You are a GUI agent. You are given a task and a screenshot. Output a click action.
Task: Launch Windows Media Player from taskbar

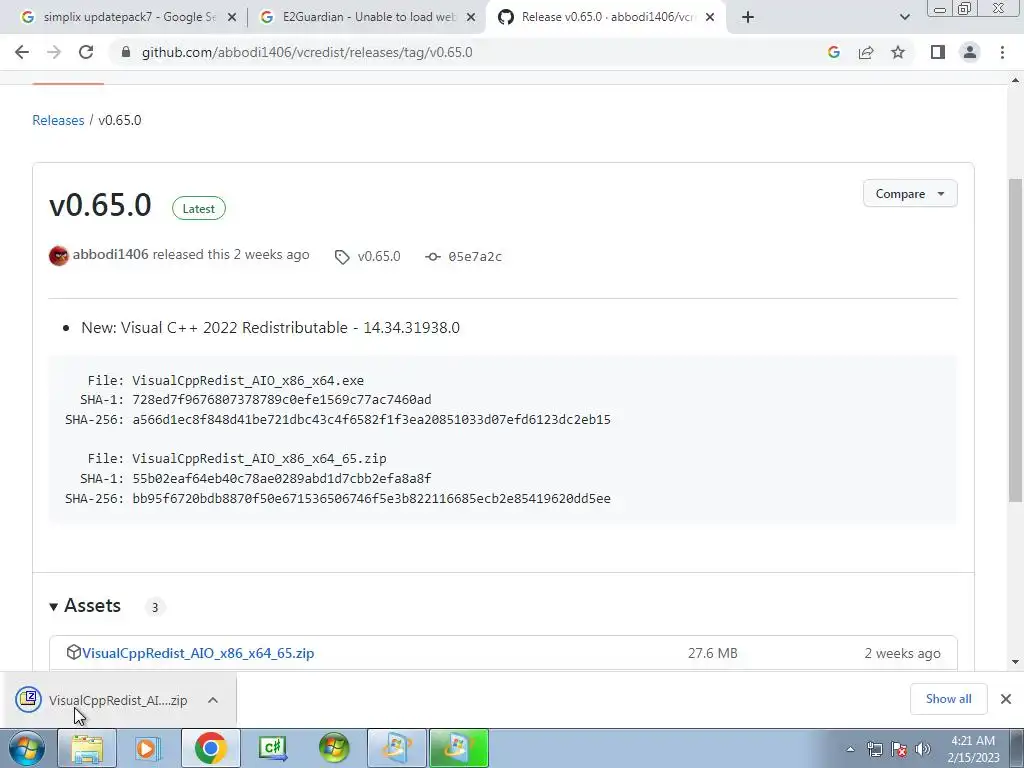pos(148,748)
